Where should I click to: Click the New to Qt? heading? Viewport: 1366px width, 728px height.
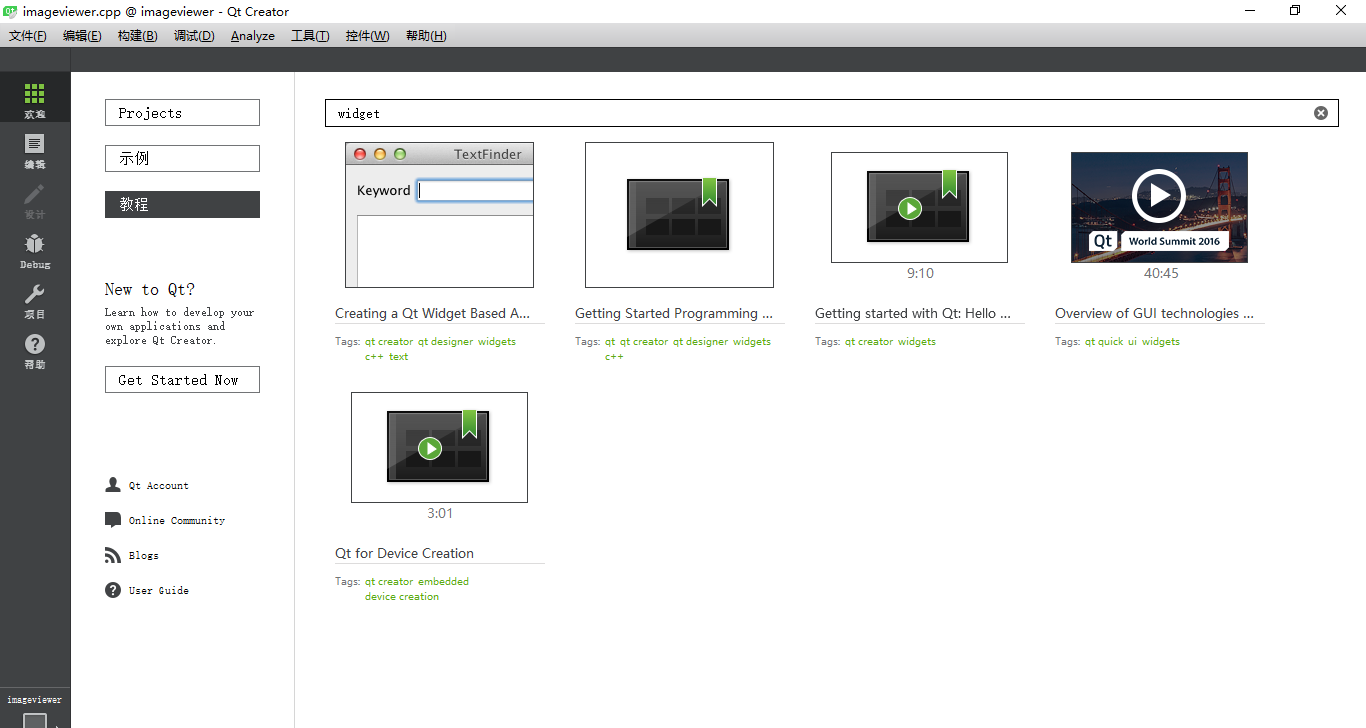(x=150, y=289)
